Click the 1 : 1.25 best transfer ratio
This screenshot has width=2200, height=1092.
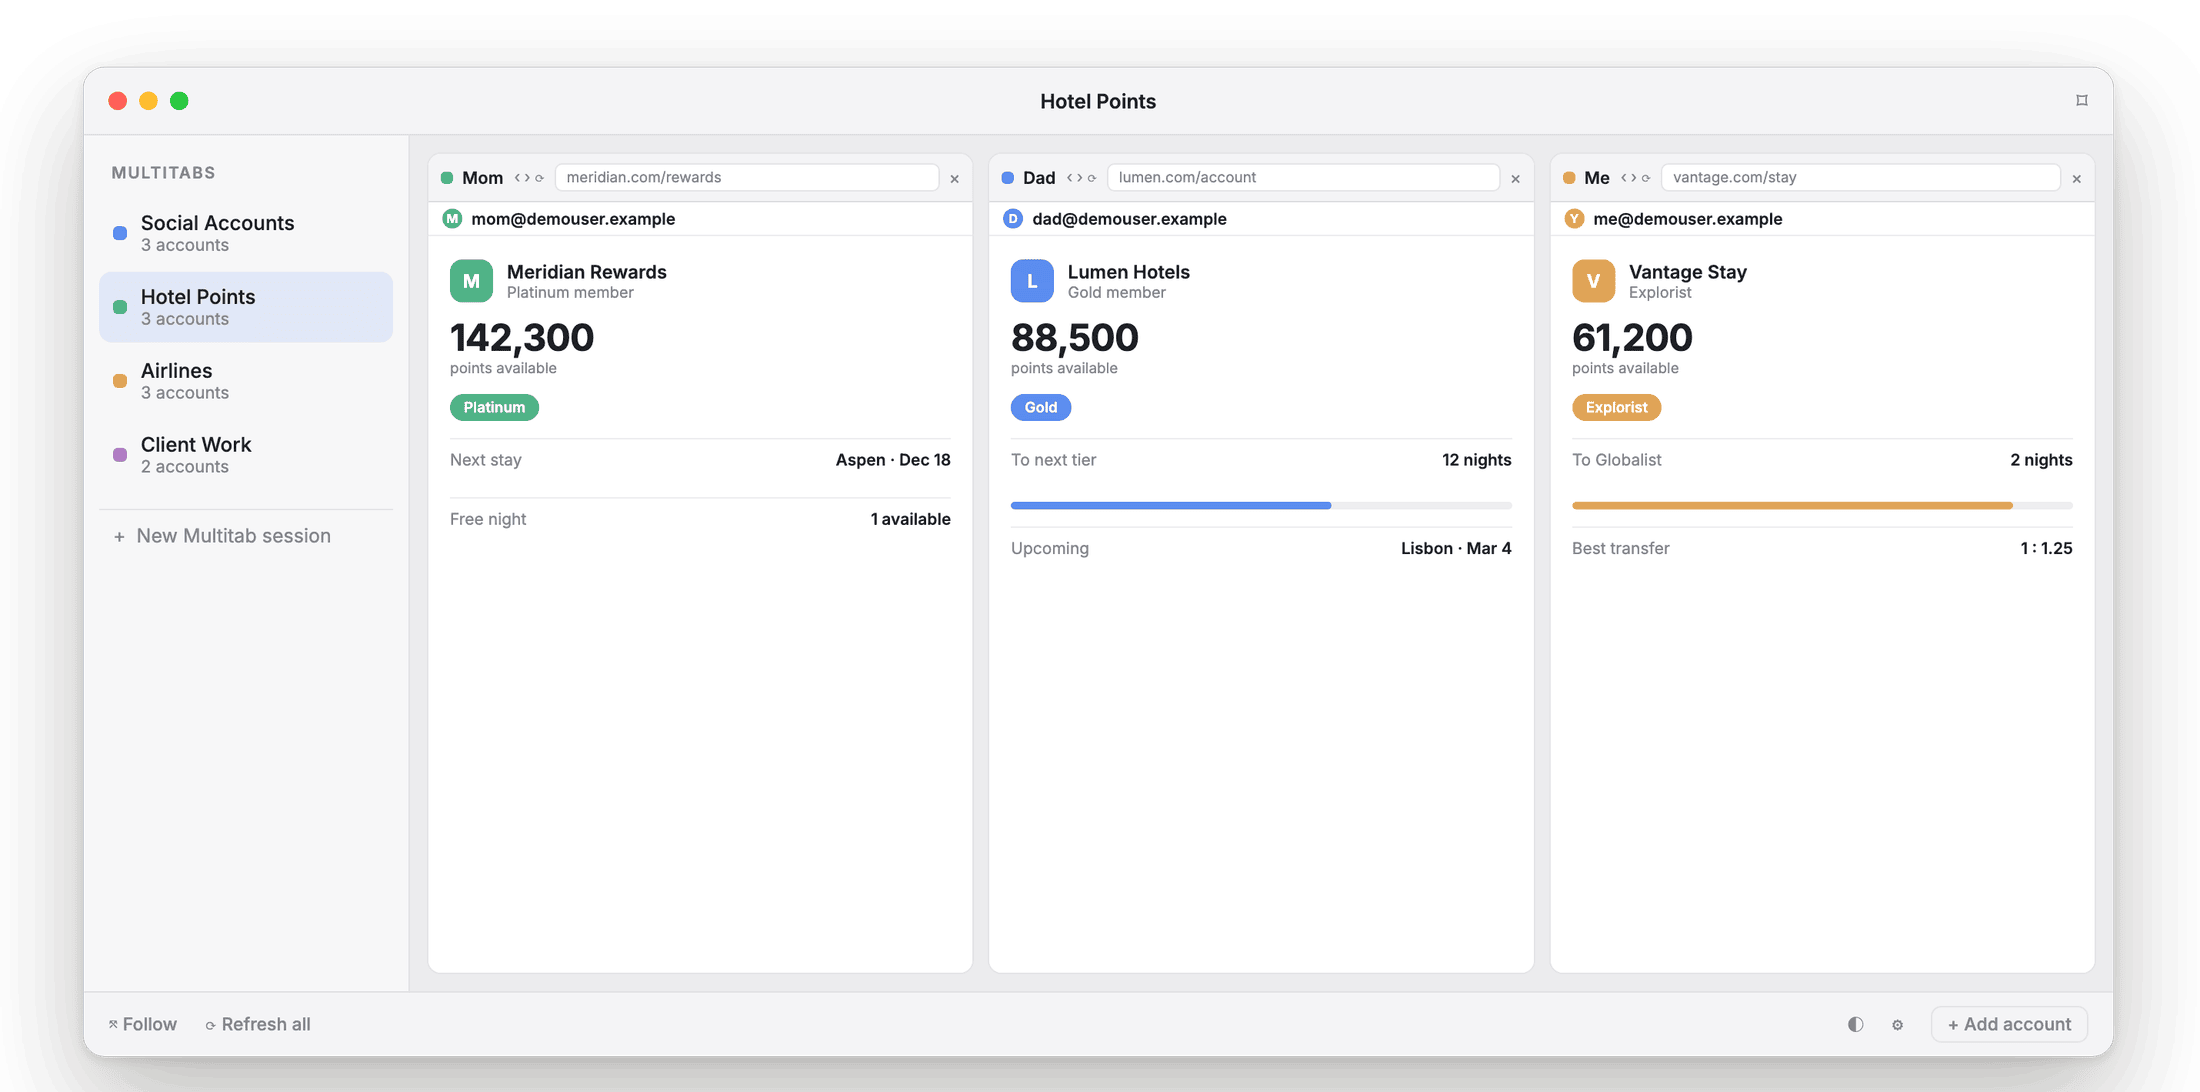coord(2046,548)
